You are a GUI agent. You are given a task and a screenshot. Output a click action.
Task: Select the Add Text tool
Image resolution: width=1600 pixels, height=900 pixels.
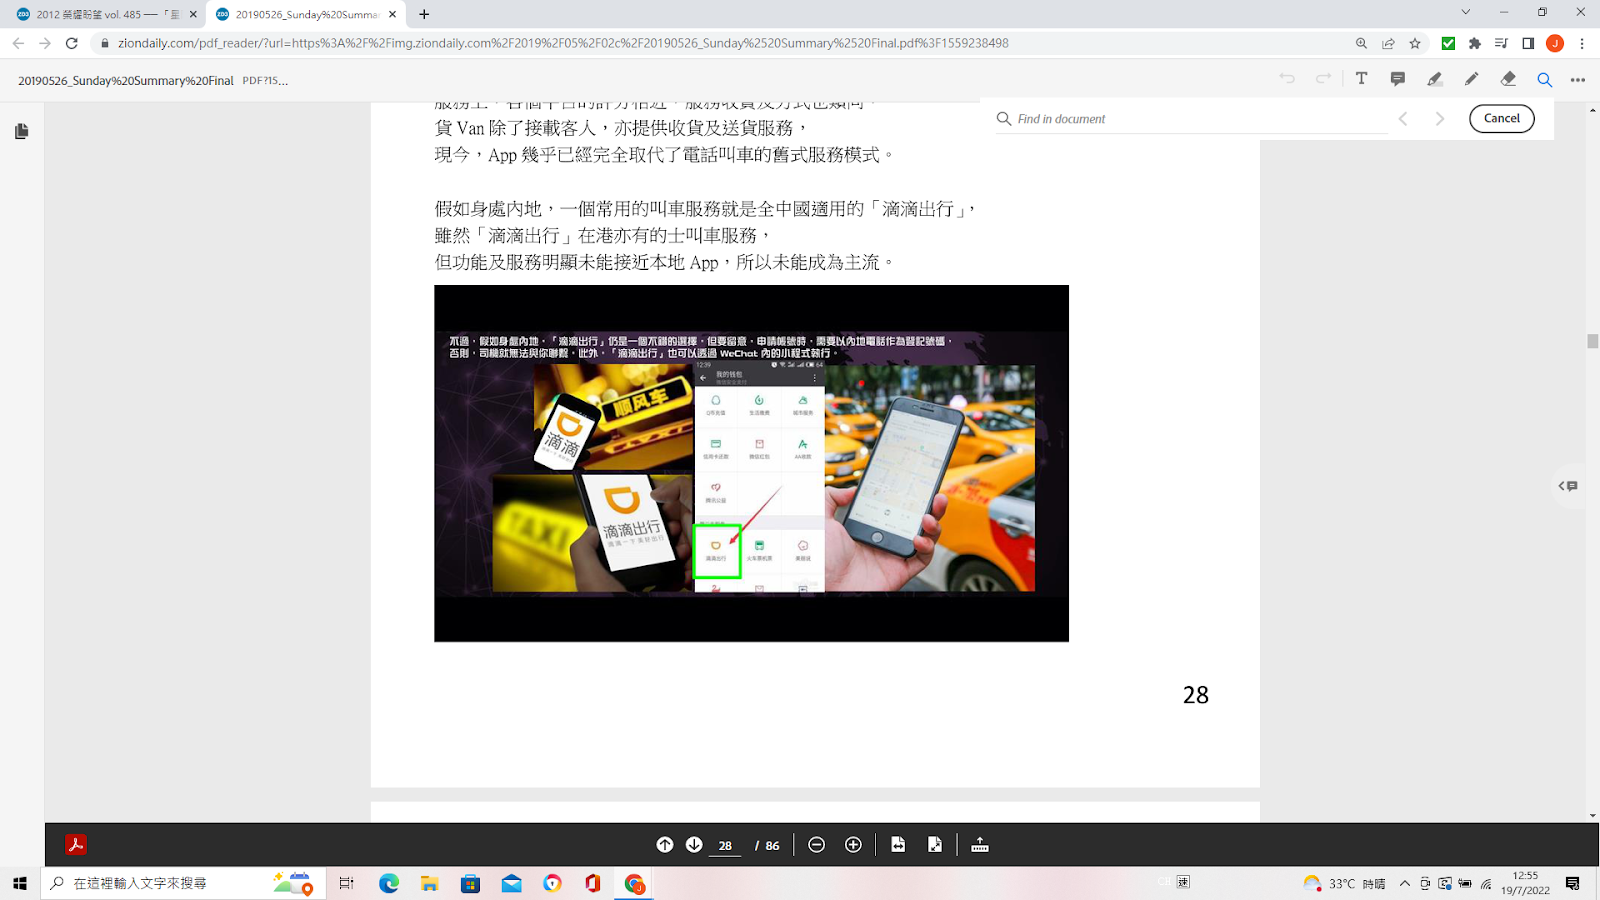(1361, 79)
